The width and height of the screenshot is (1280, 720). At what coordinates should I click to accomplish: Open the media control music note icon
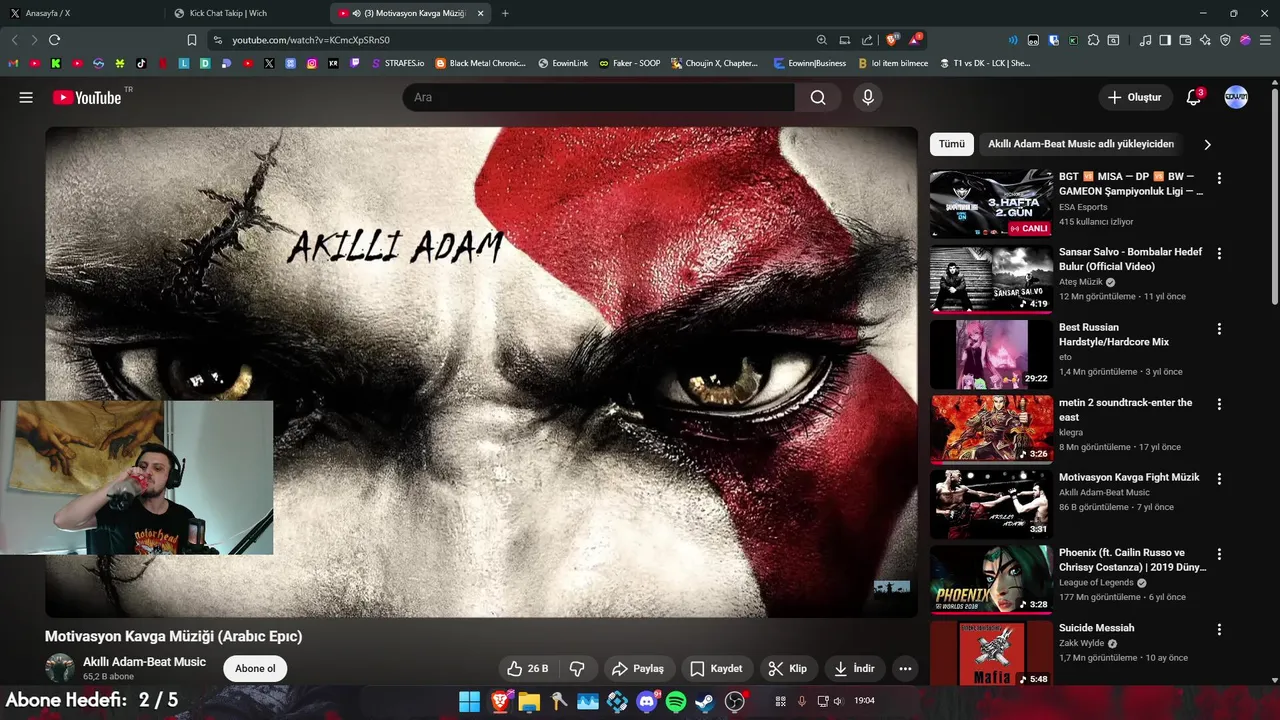tap(1146, 40)
